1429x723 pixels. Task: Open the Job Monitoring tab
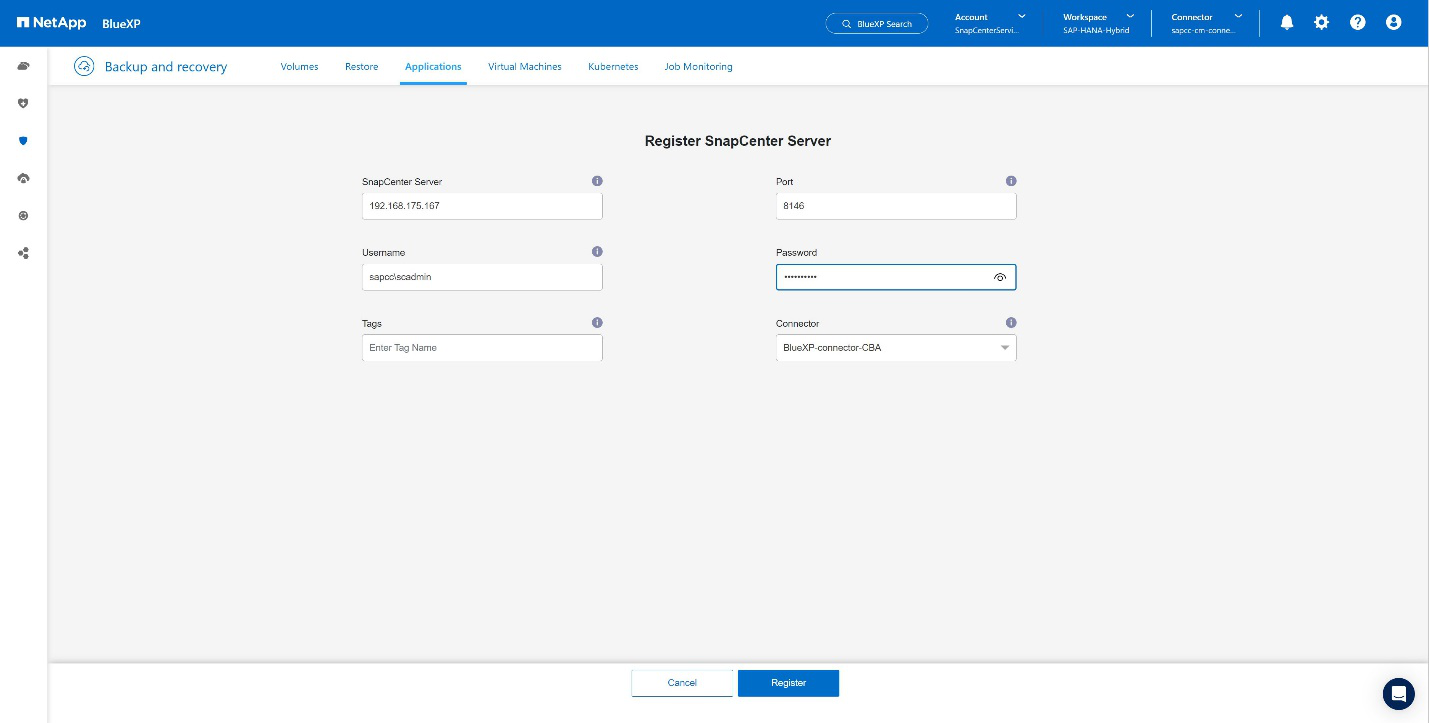(698, 66)
